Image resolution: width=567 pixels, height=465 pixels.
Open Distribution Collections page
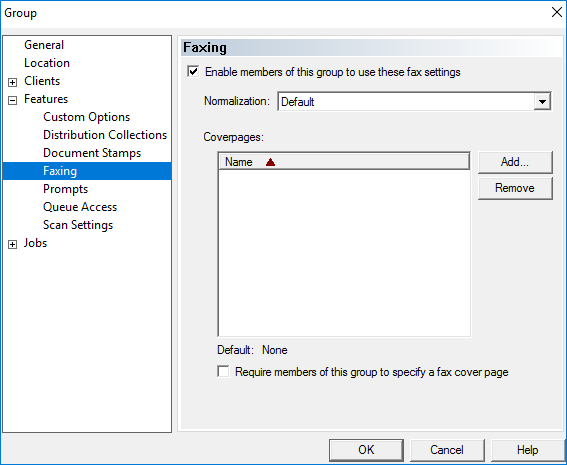105,135
